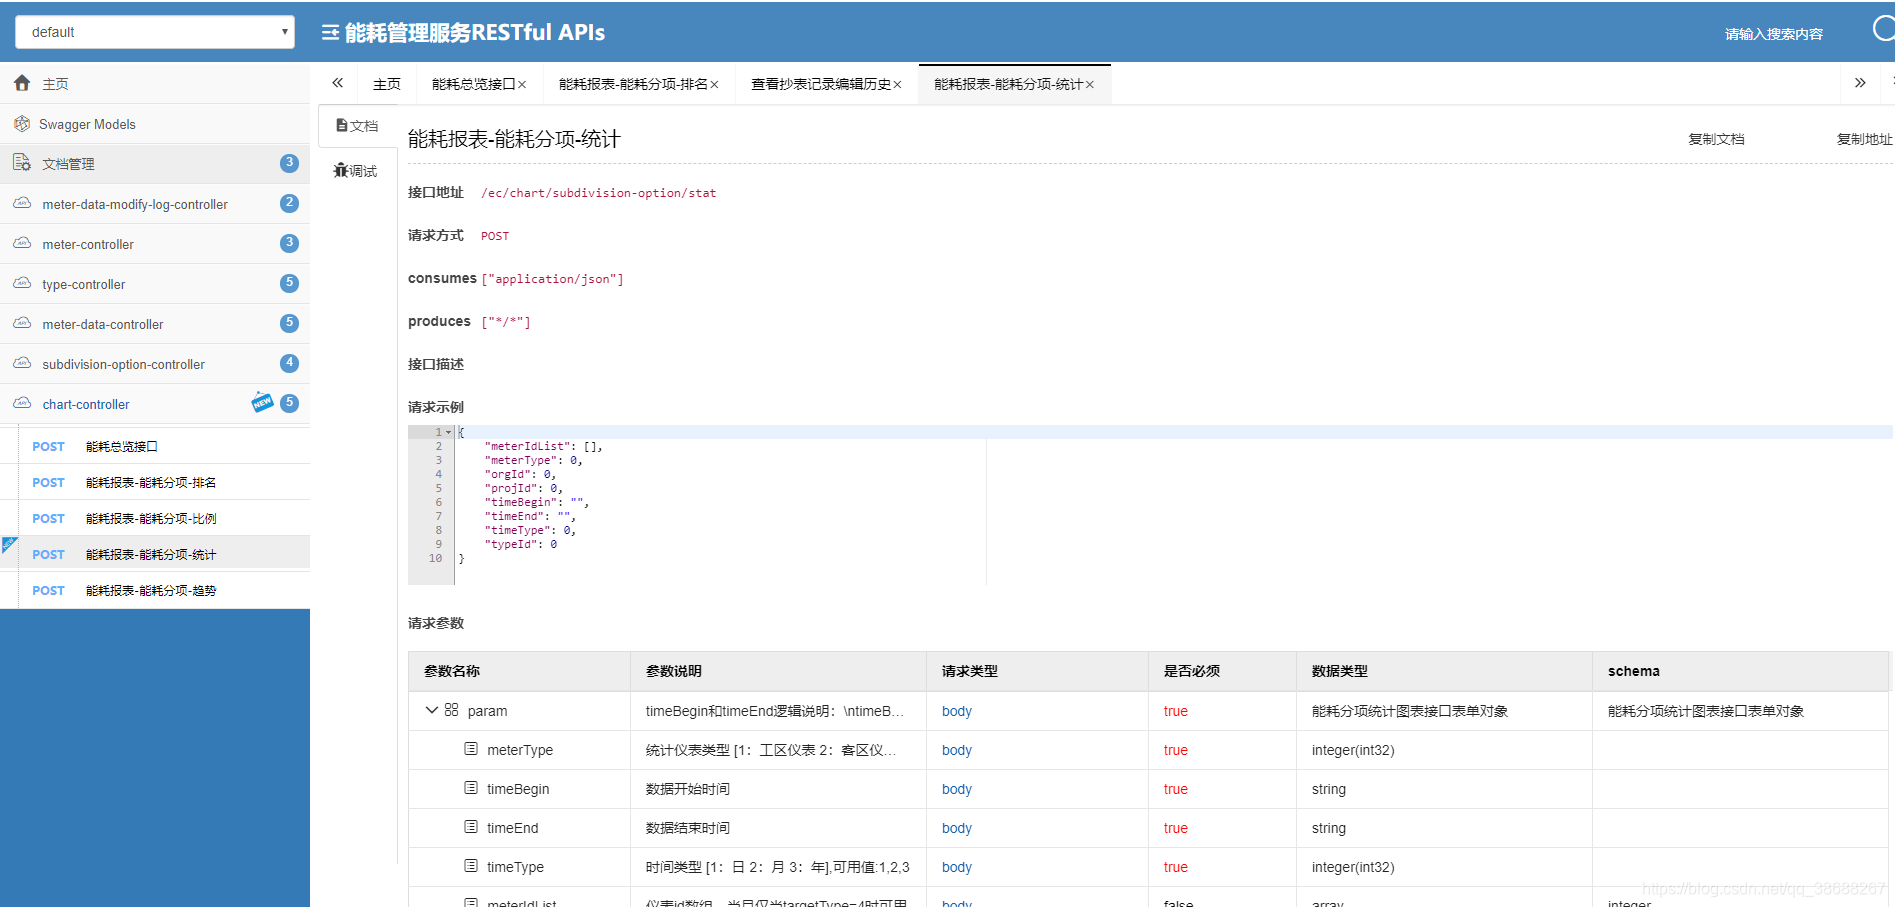Click the chart-controller count badge 5

tap(289, 403)
